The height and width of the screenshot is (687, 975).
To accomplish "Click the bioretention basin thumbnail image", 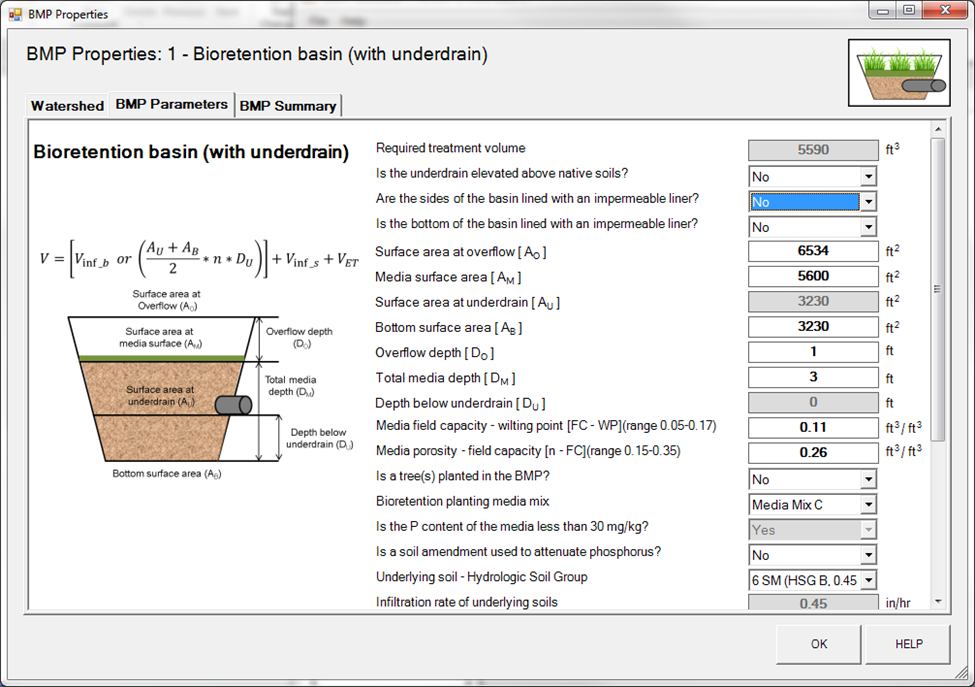I will pos(899,73).
